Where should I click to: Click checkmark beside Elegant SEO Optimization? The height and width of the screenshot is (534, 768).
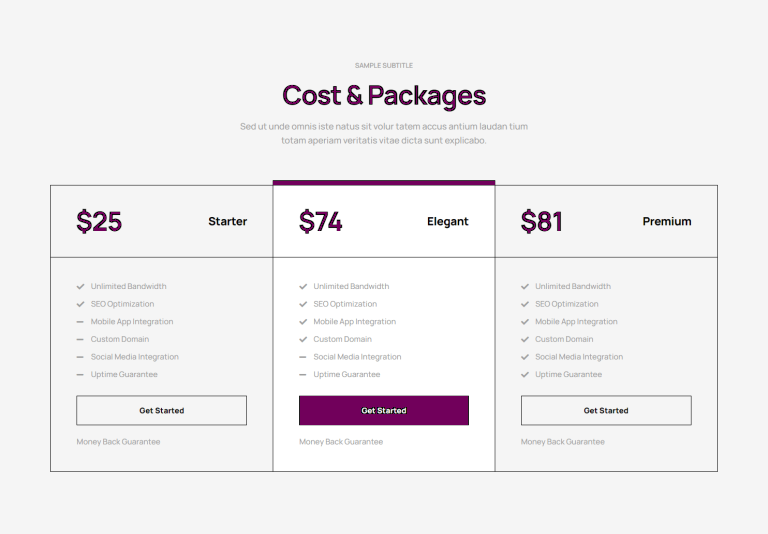(303, 304)
